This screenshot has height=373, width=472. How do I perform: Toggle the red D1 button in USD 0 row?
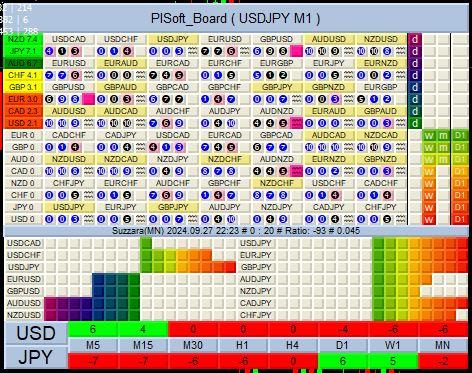(x=460, y=219)
